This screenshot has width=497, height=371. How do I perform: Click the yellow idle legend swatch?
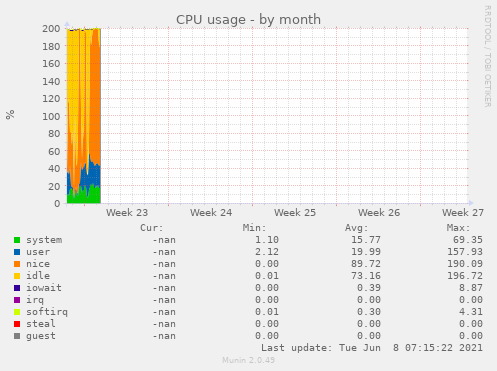17,276
